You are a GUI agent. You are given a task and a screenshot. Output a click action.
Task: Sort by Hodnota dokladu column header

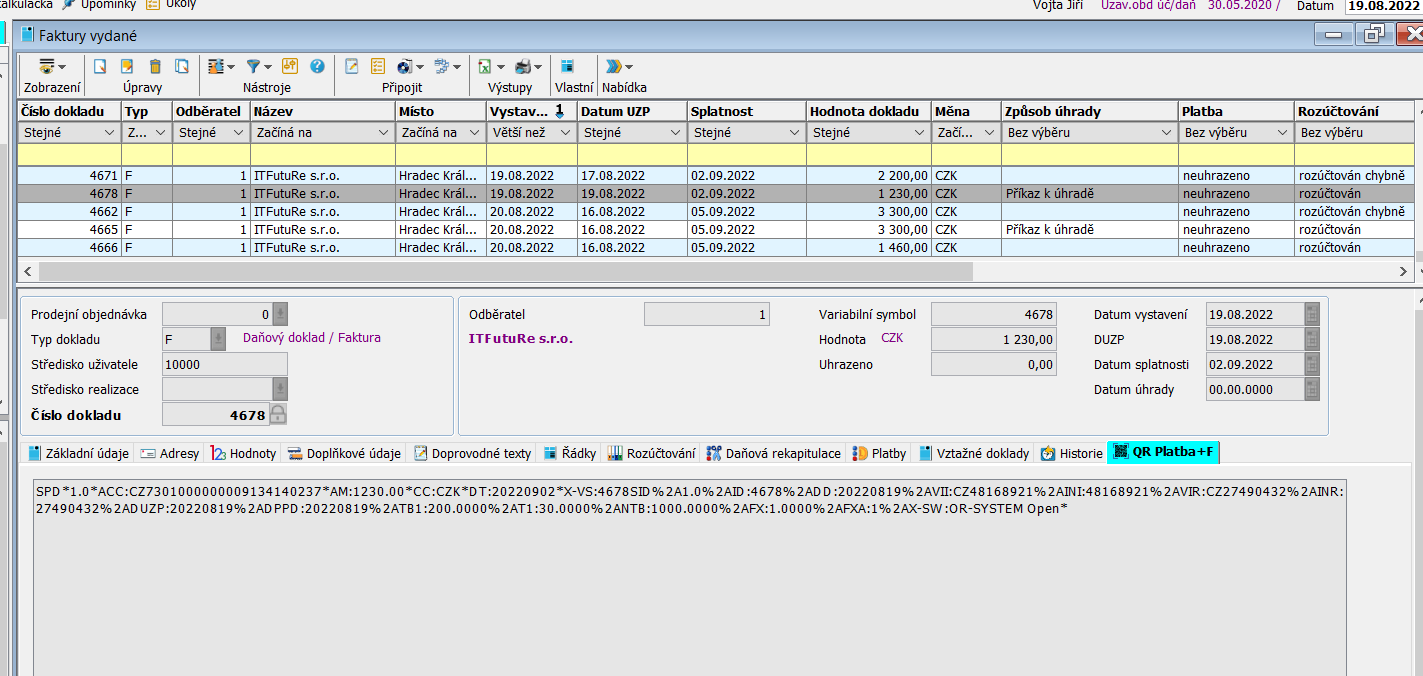tap(867, 111)
